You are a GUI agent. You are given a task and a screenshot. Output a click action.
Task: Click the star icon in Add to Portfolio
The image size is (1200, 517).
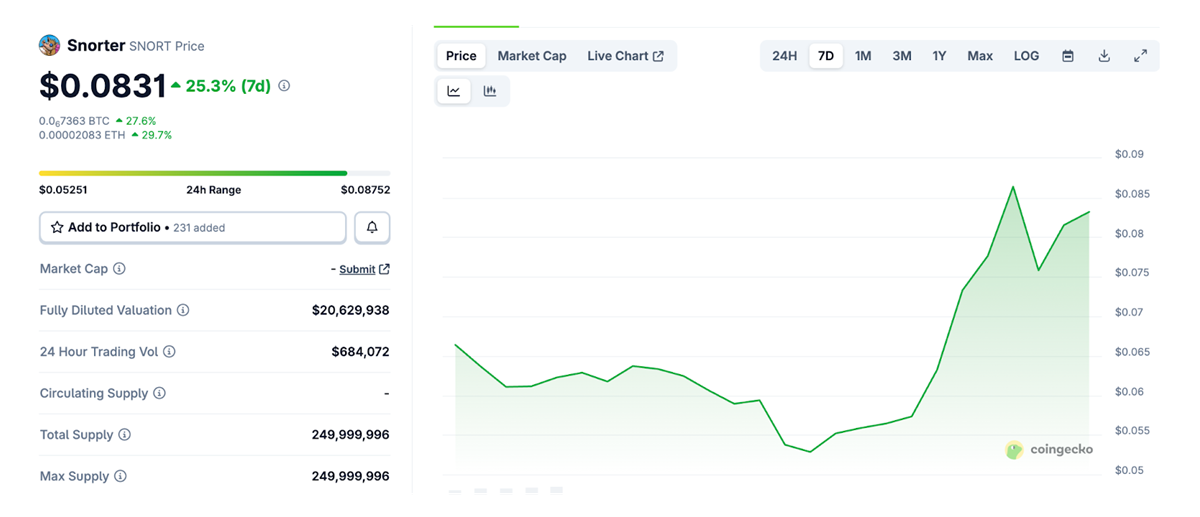[x=57, y=228]
